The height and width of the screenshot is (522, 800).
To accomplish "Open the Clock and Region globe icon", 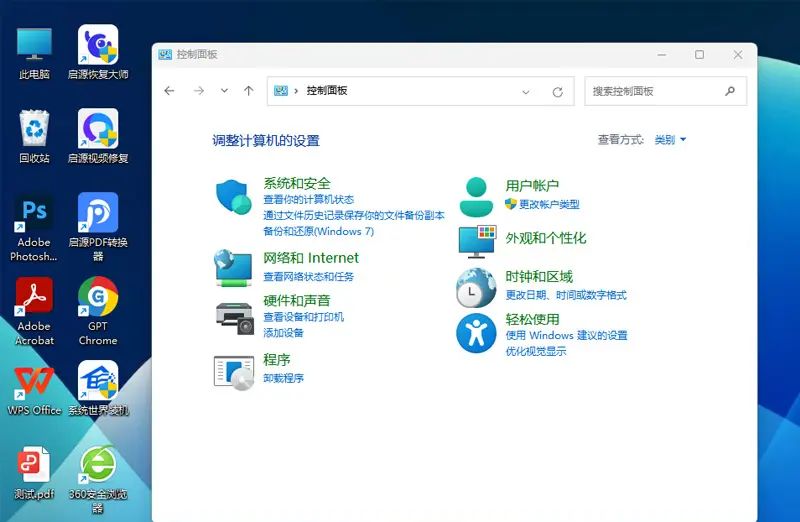I will click(x=476, y=288).
